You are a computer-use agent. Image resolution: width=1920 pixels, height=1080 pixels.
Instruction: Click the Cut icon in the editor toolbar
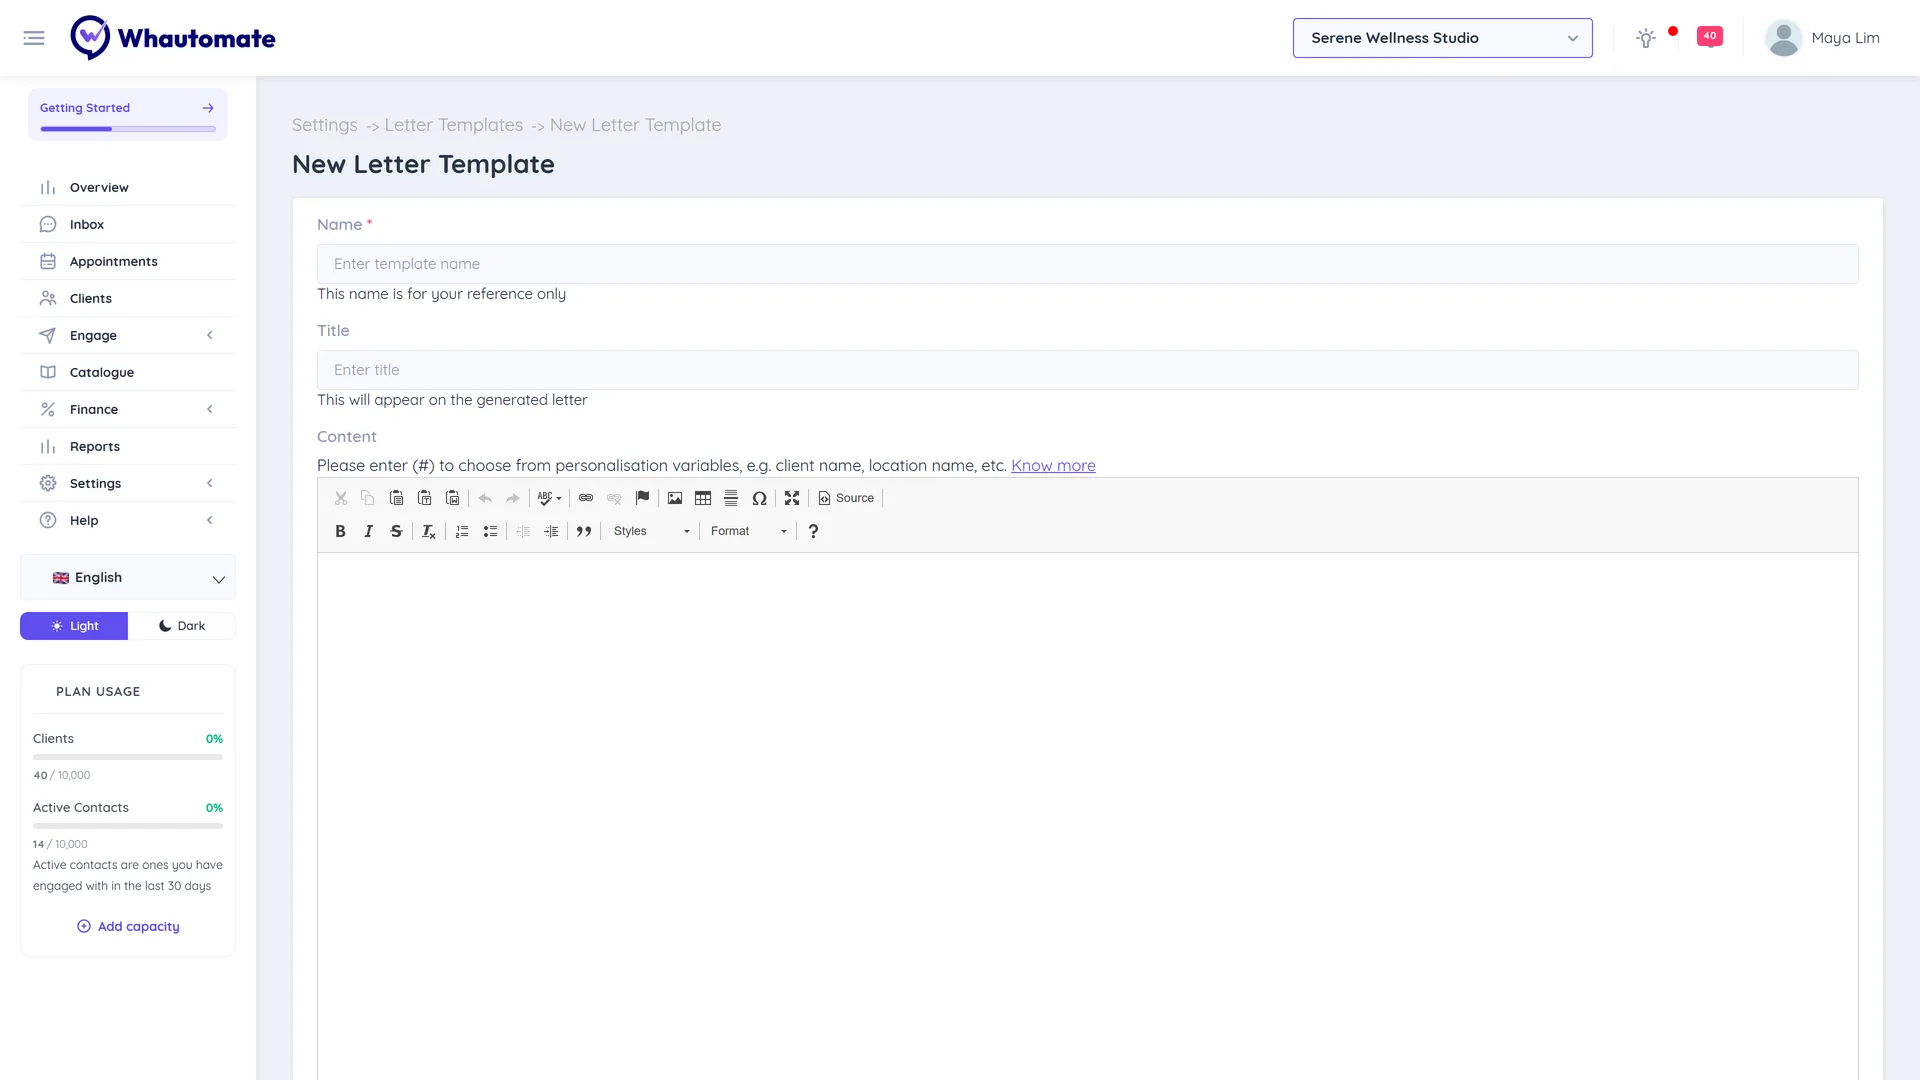click(x=341, y=498)
